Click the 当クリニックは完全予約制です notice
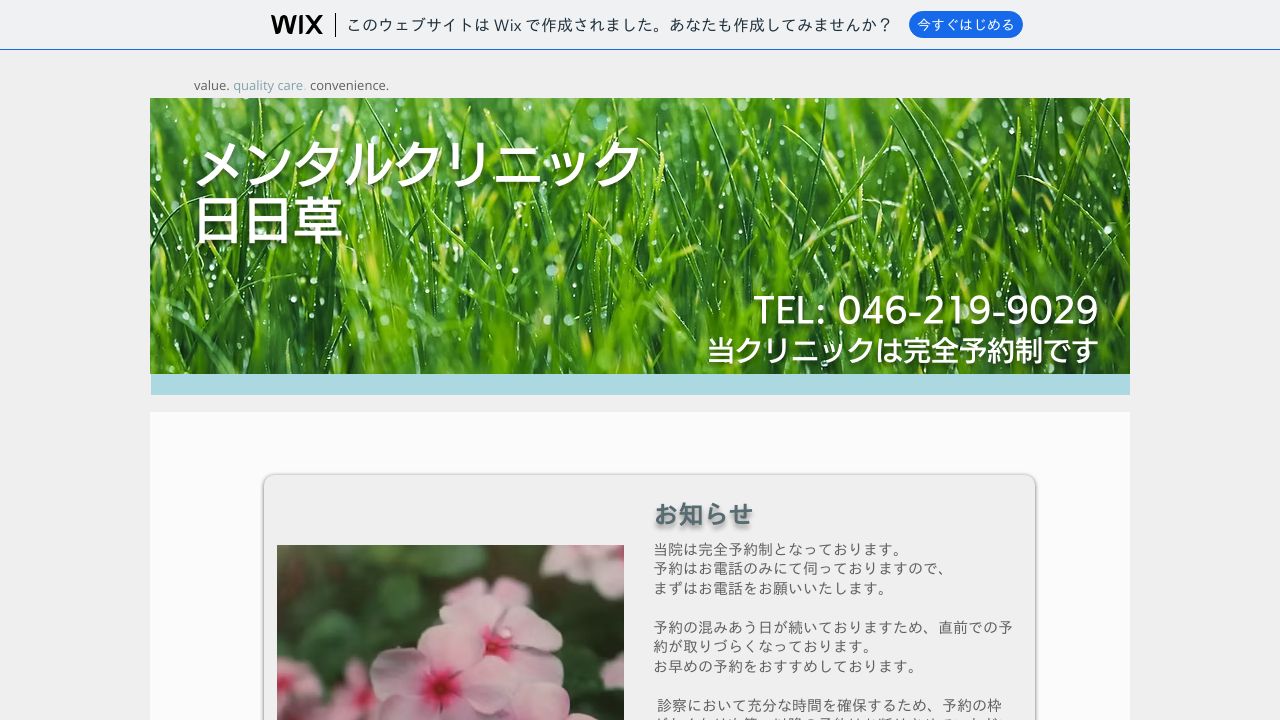Viewport: 1280px width, 720px height. click(902, 351)
